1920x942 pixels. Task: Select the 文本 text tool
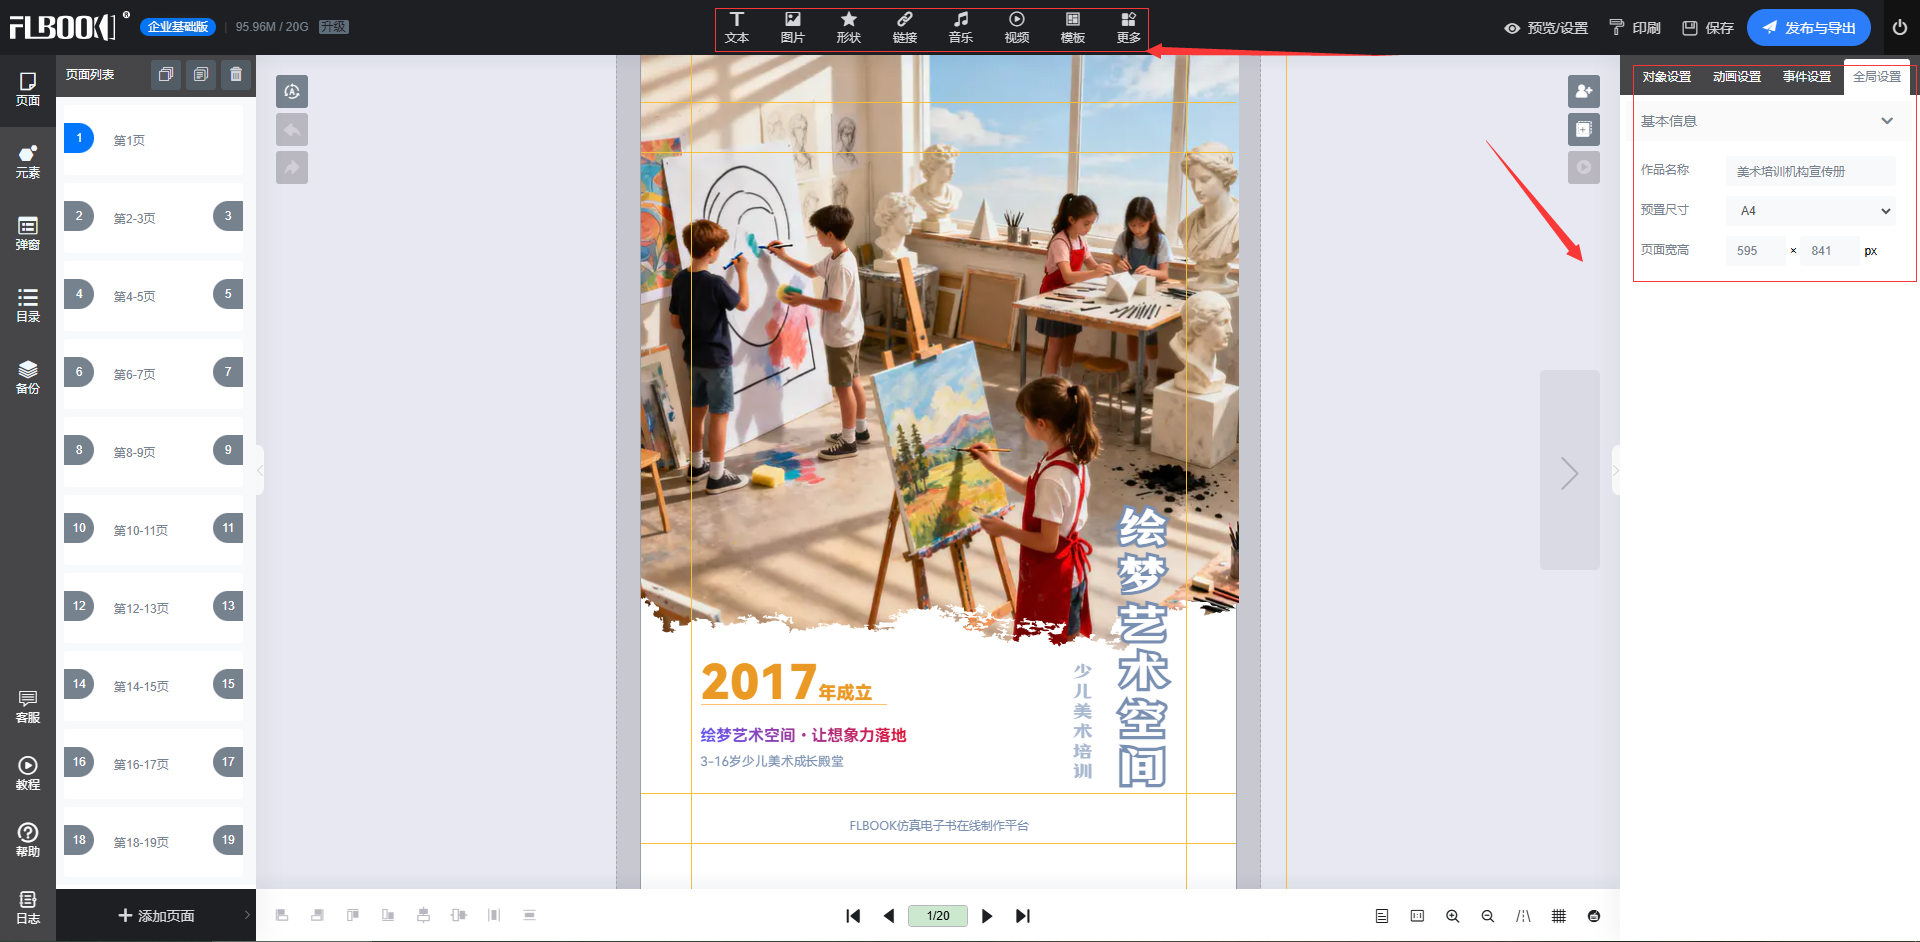pyautogui.click(x=737, y=27)
